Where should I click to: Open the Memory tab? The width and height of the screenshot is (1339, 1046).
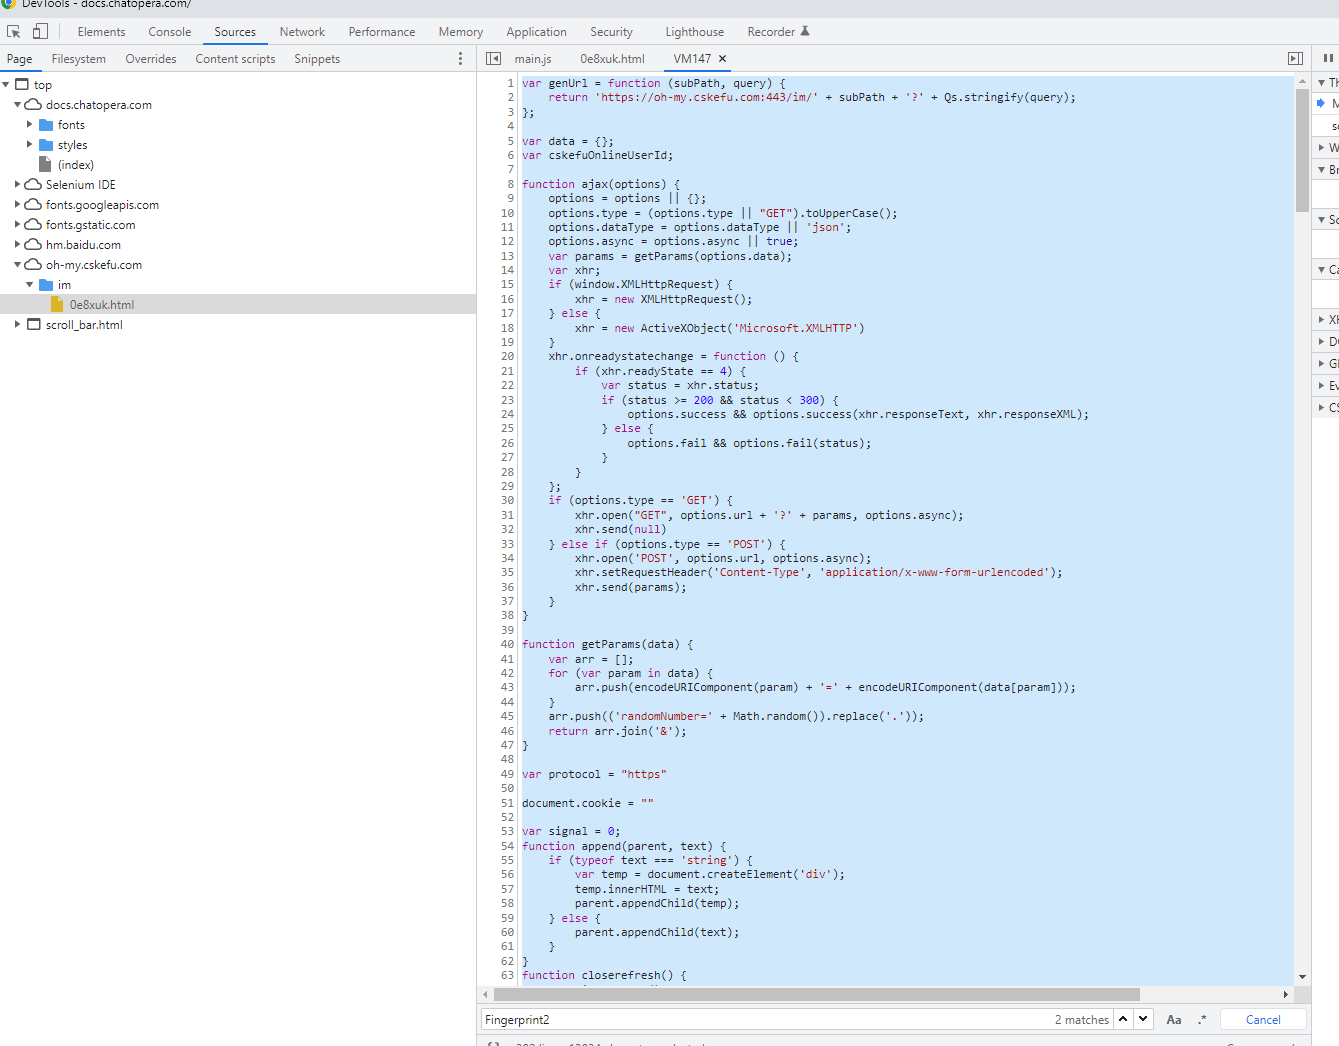point(461,32)
